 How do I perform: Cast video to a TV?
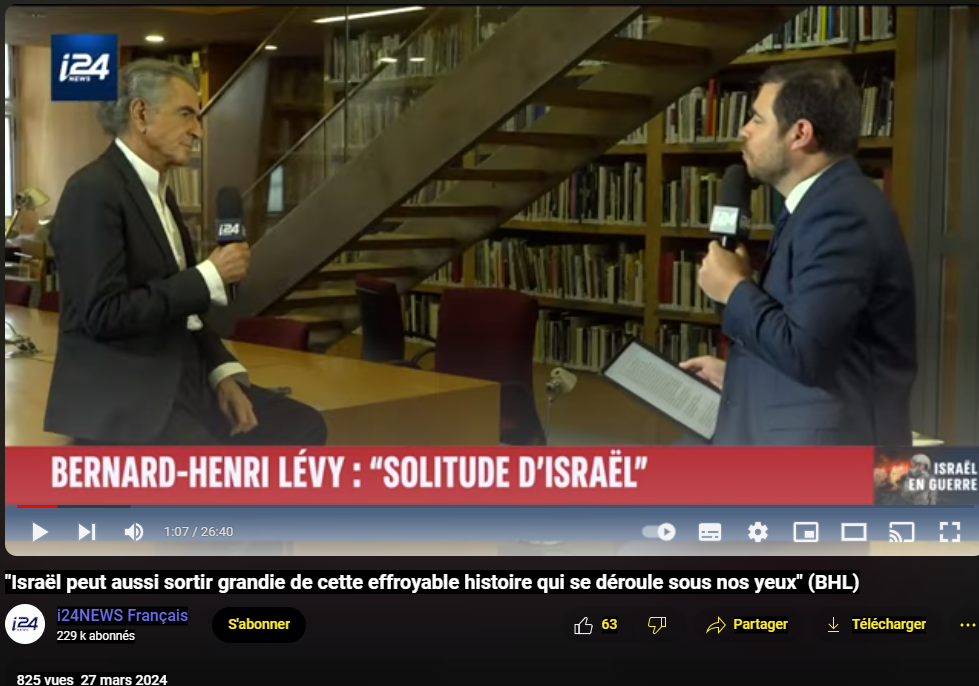pyautogui.click(x=902, y=532)
